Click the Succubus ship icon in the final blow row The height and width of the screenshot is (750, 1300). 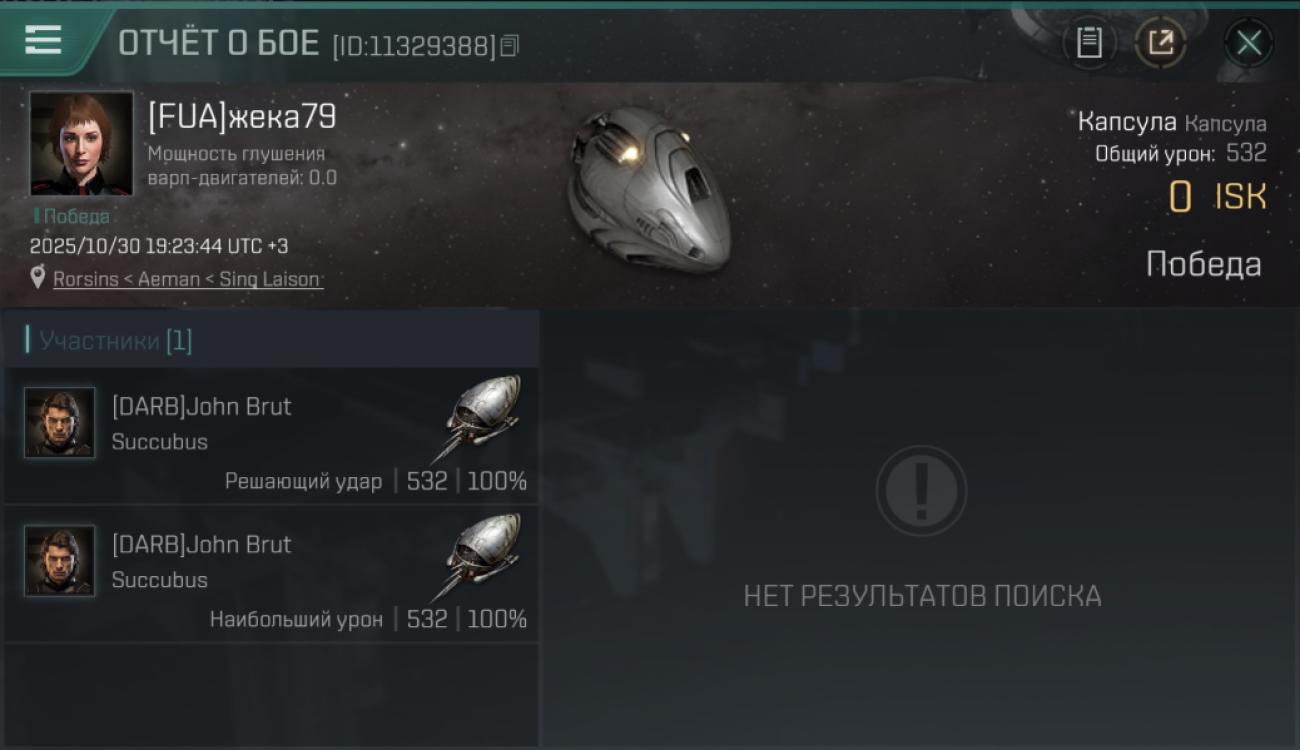[478, 417]
